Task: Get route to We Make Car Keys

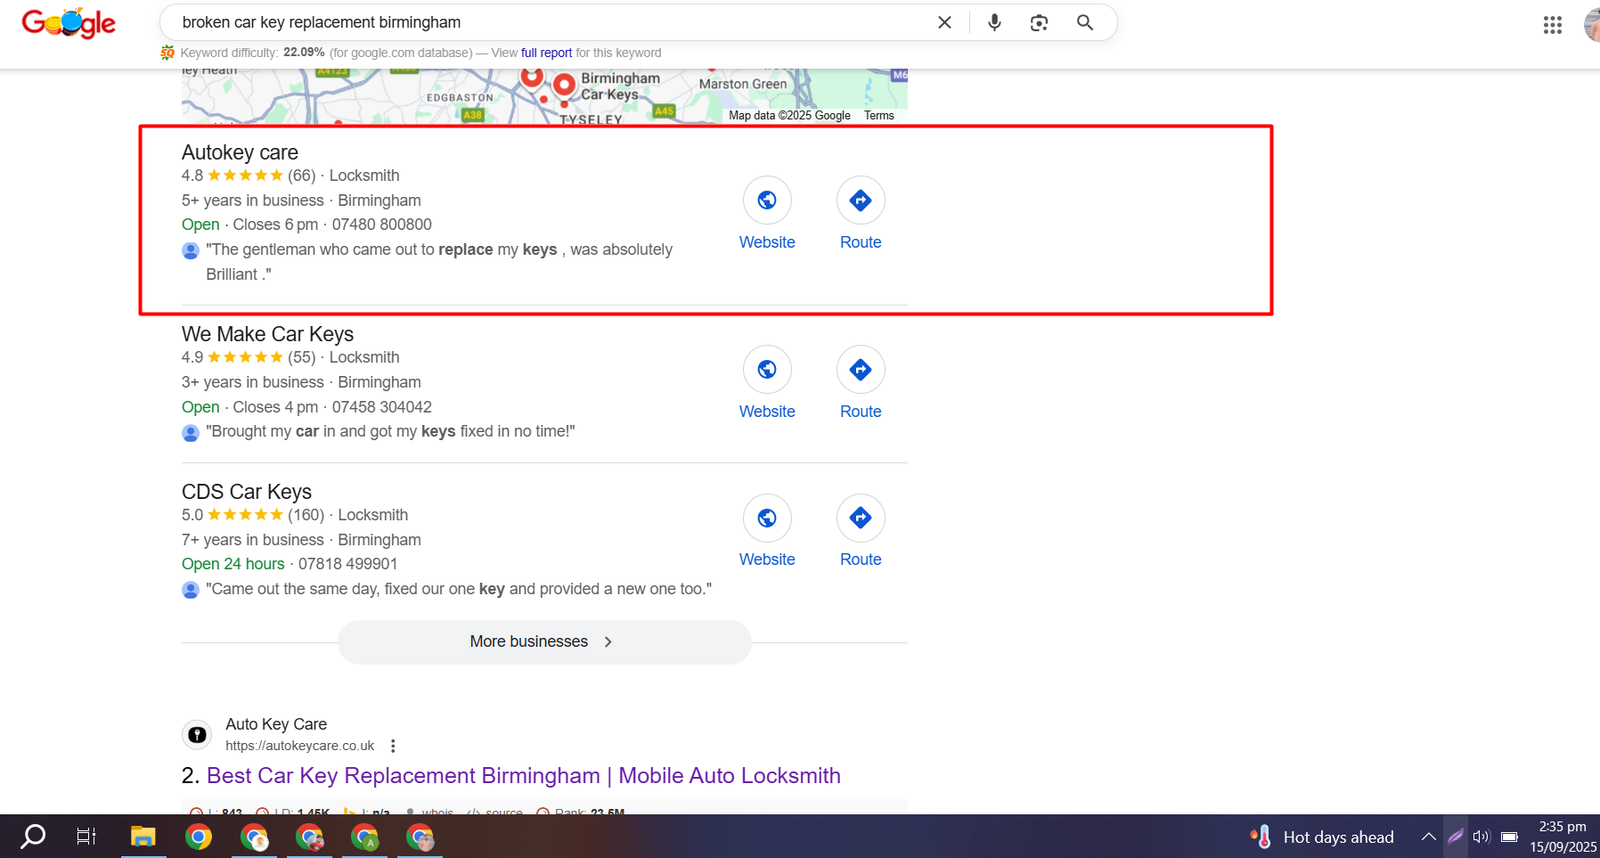Action: click(x=860, y=370)
